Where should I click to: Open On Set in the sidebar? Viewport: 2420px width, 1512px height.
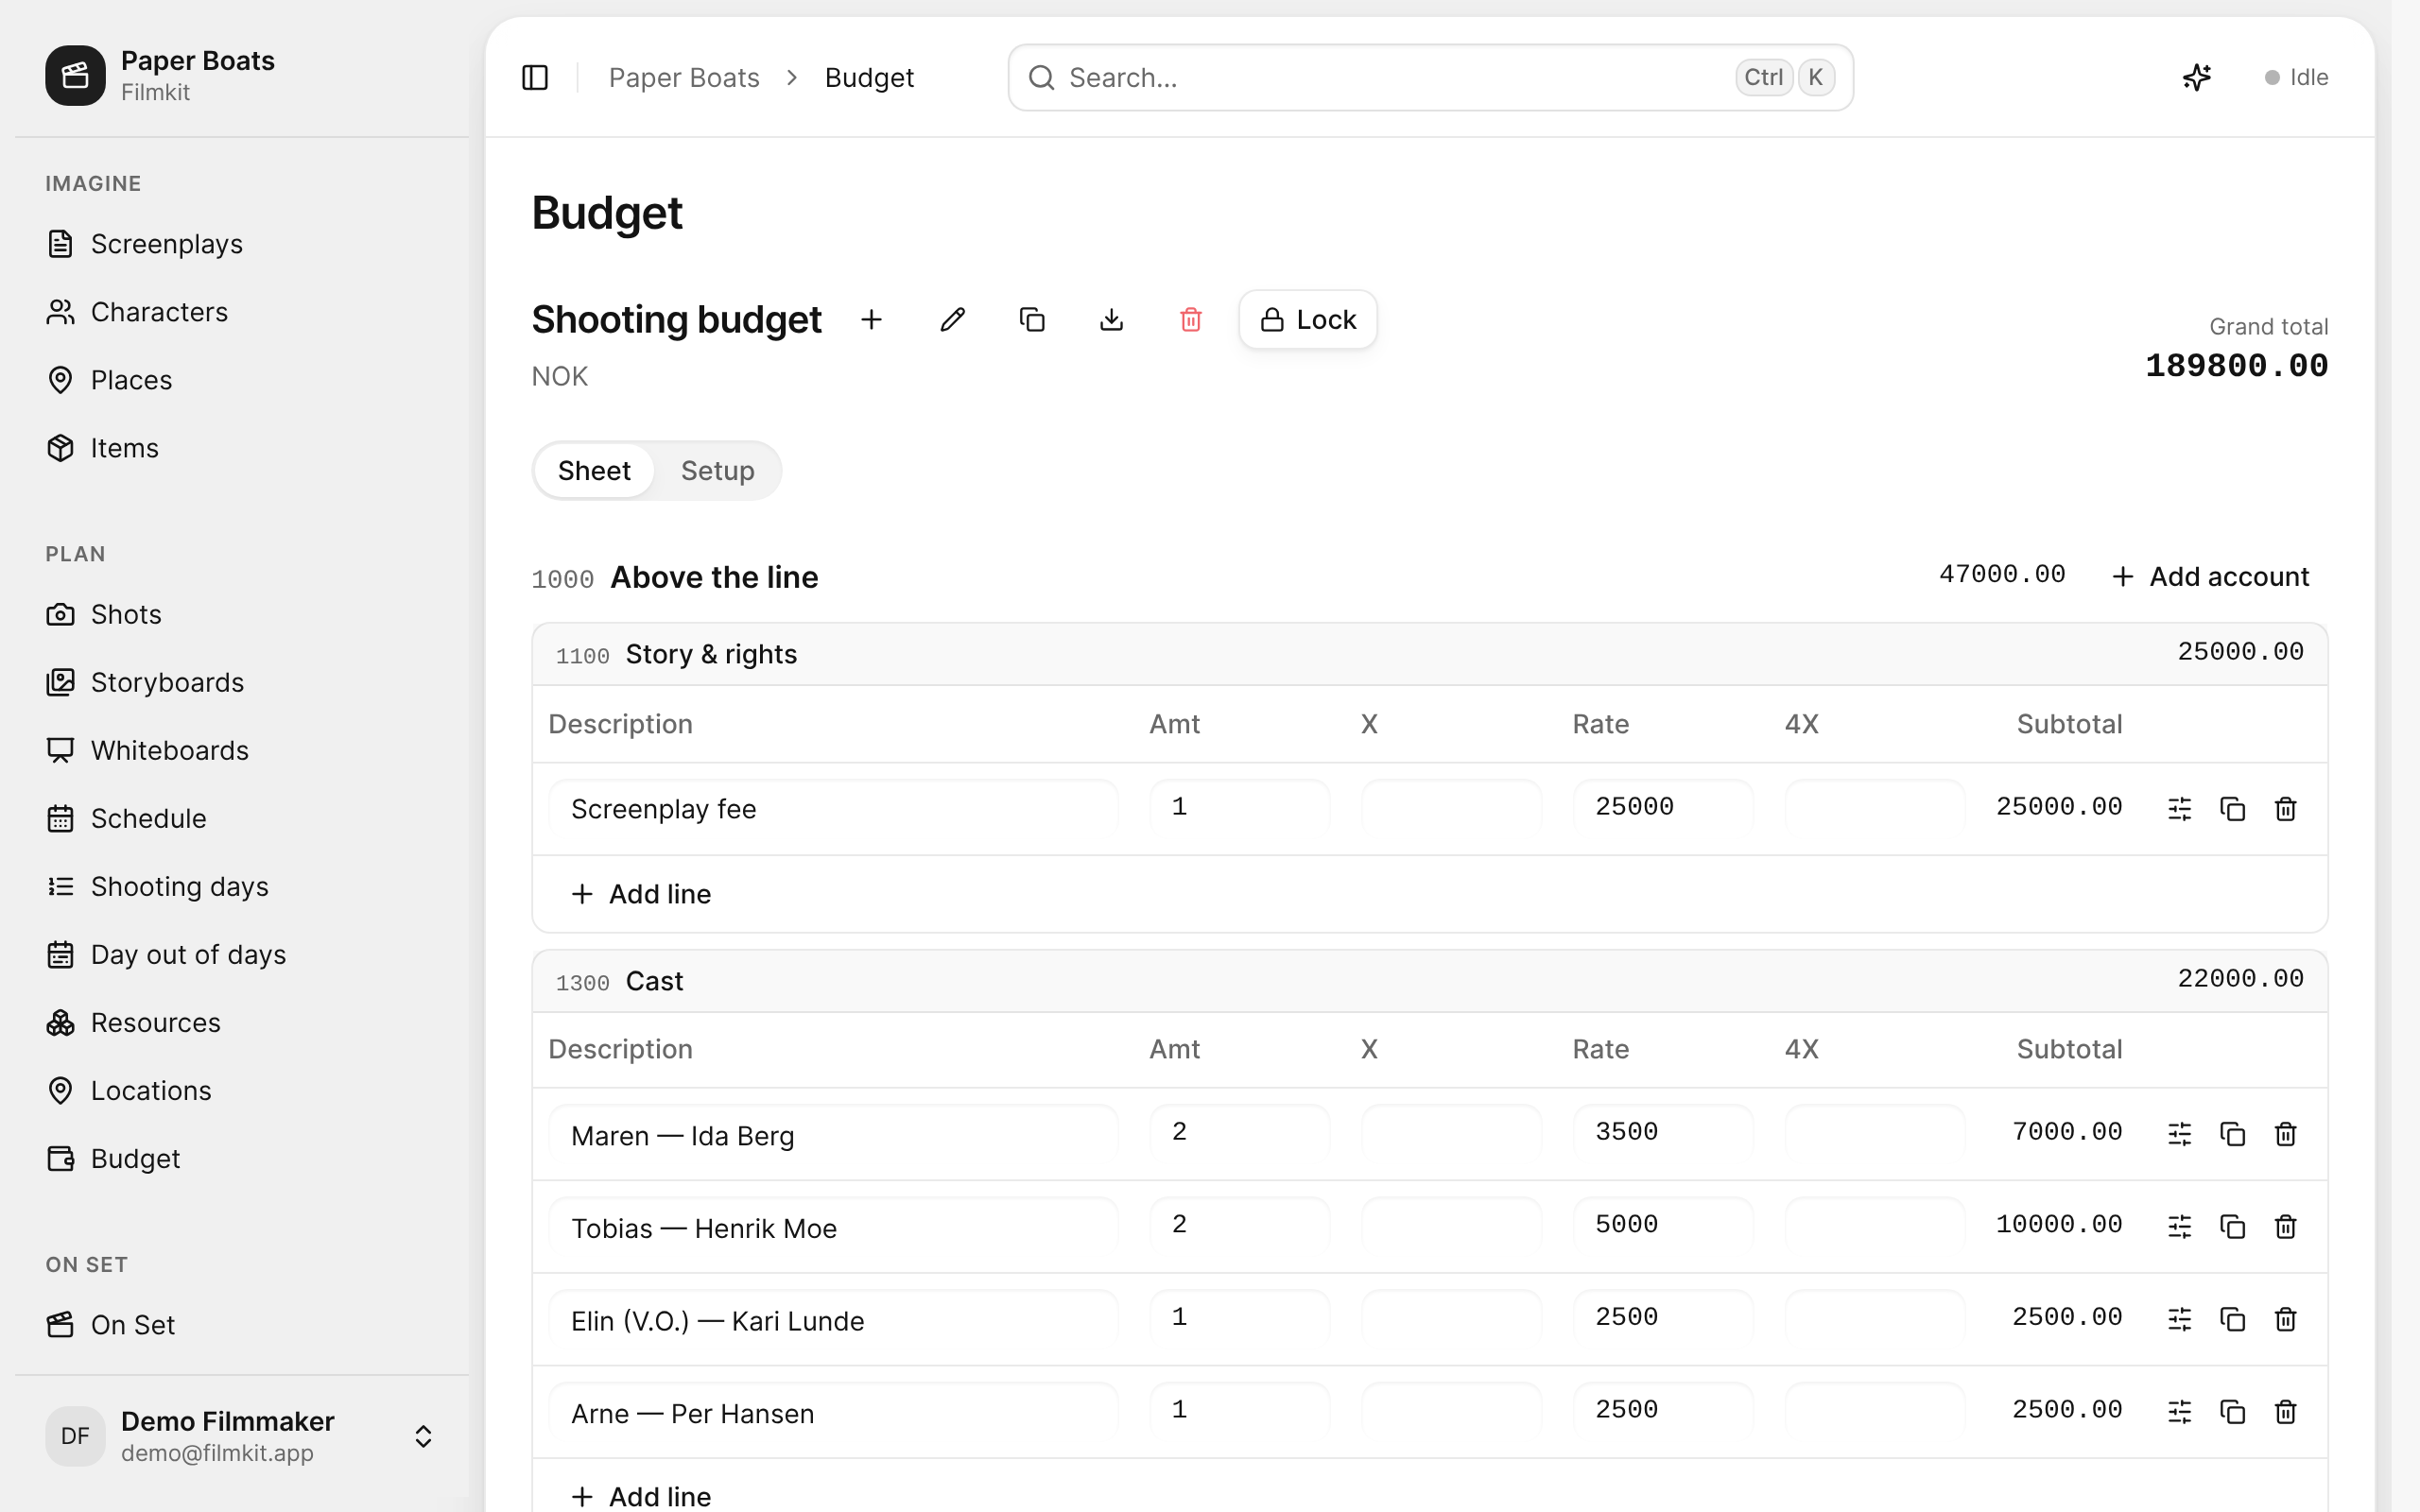[242, 1324]
